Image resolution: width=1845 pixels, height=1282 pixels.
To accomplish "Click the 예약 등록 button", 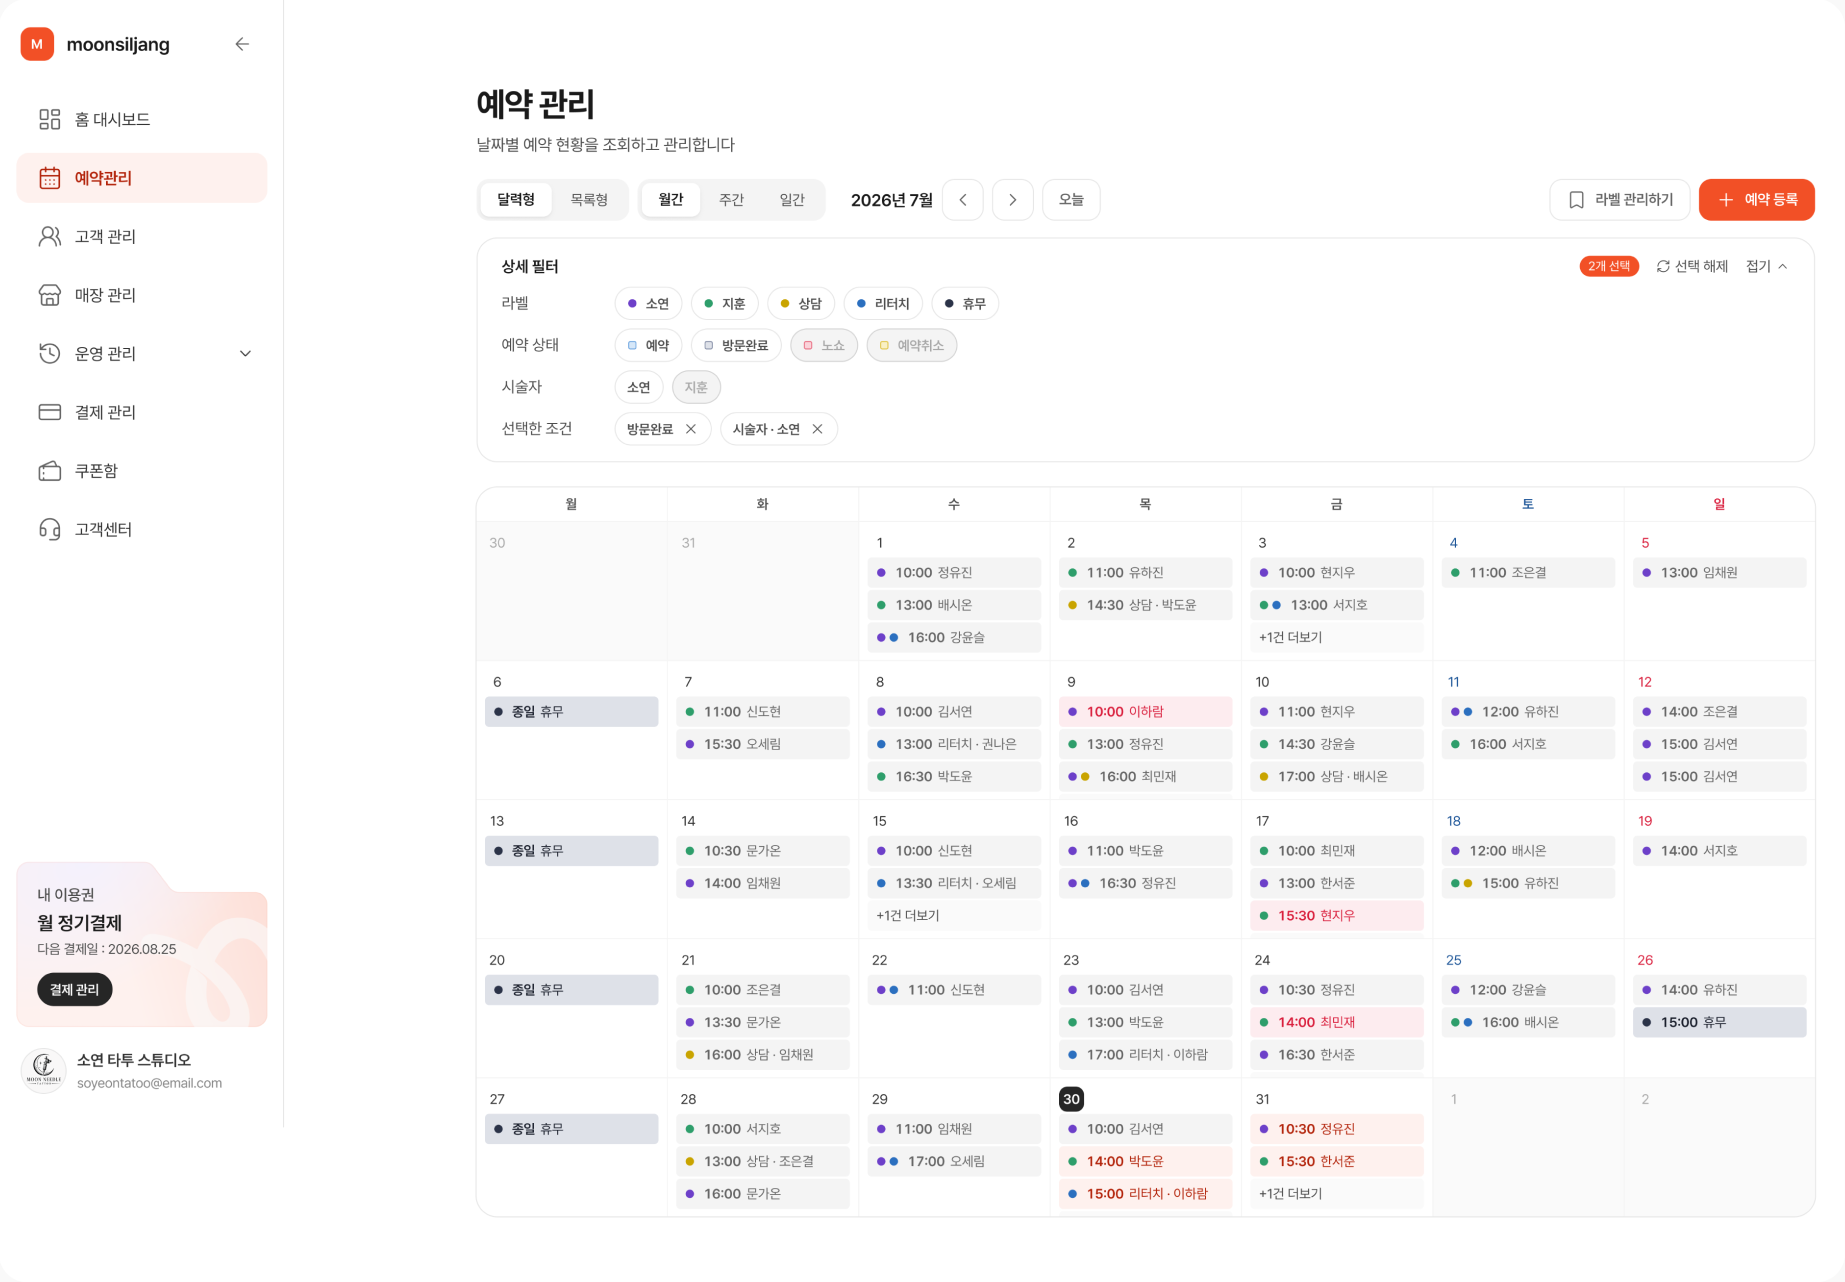I will tap(1757, 200).
